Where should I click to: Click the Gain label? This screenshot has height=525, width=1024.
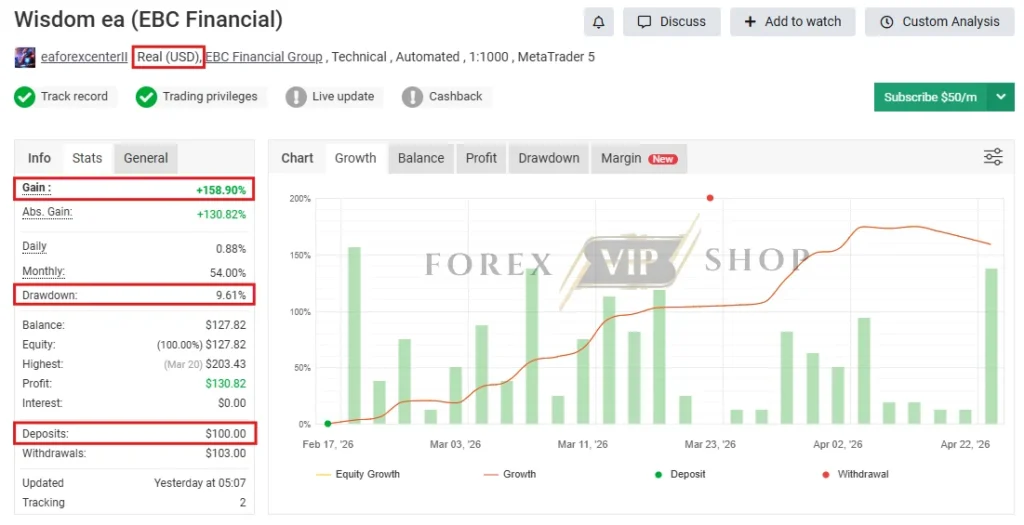[x=36, y=188]
